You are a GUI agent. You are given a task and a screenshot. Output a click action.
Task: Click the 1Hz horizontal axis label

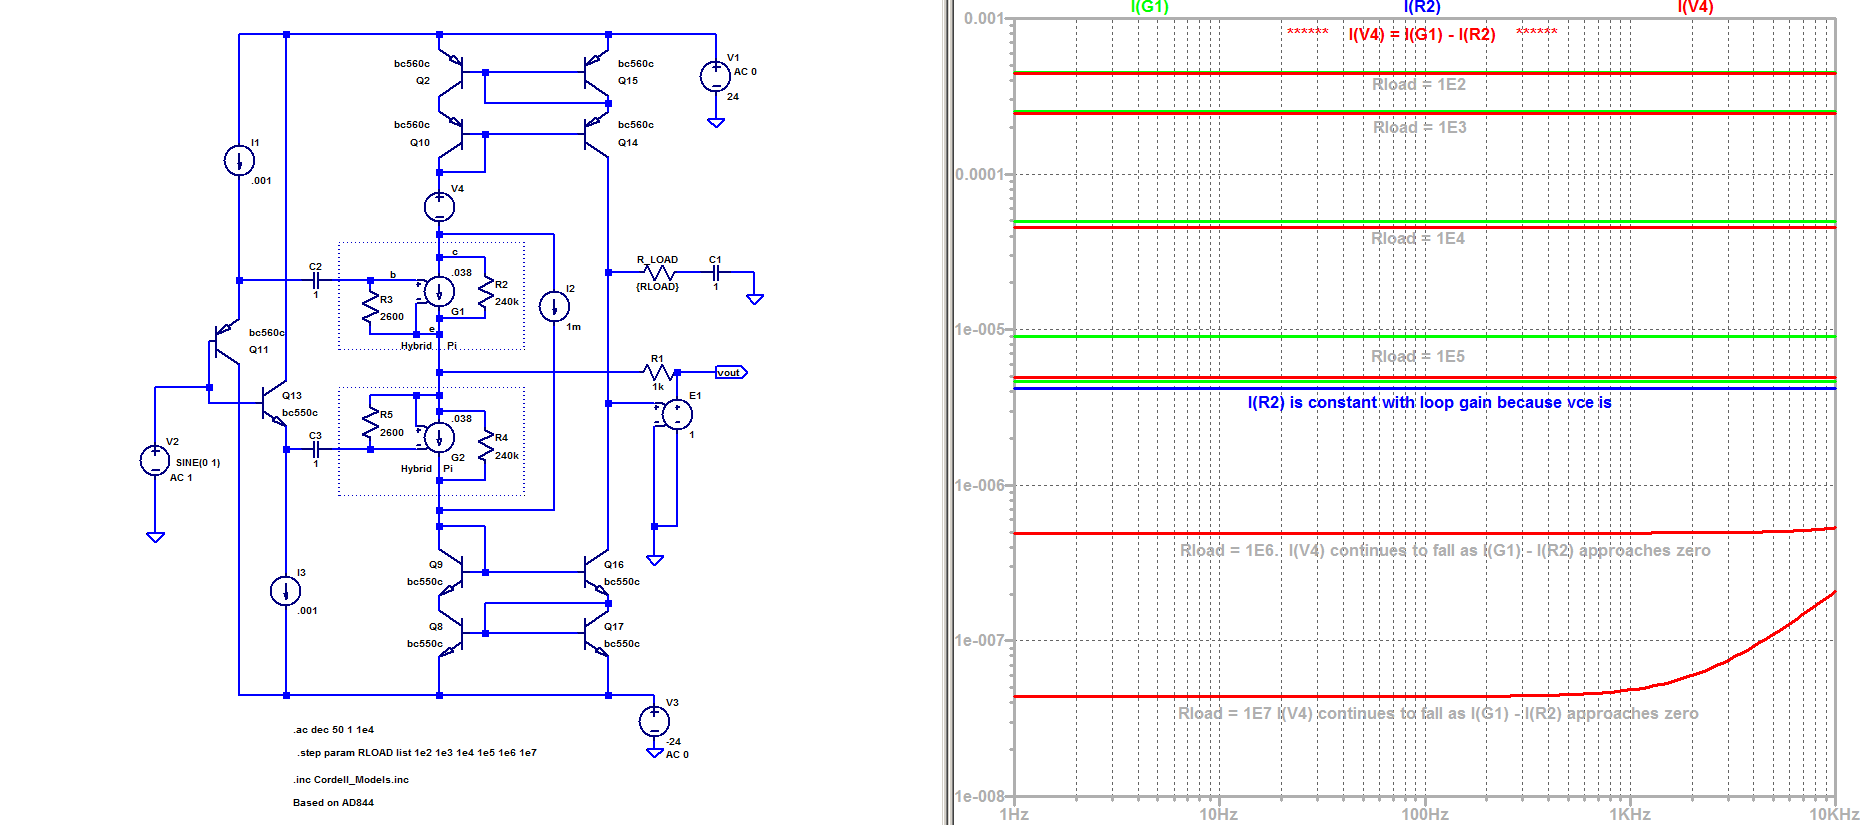[1014, 815]
